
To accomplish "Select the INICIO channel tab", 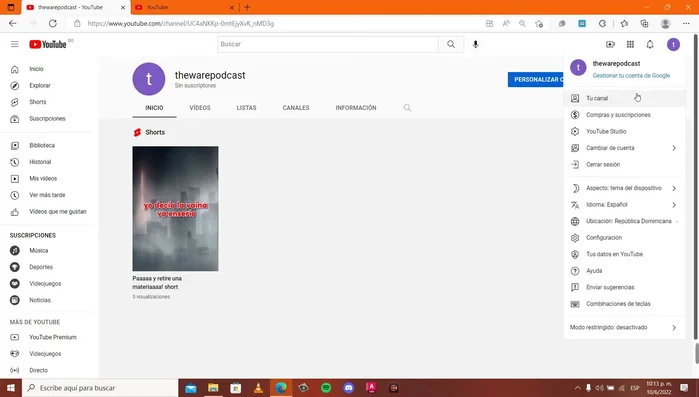I will [154, 108].
